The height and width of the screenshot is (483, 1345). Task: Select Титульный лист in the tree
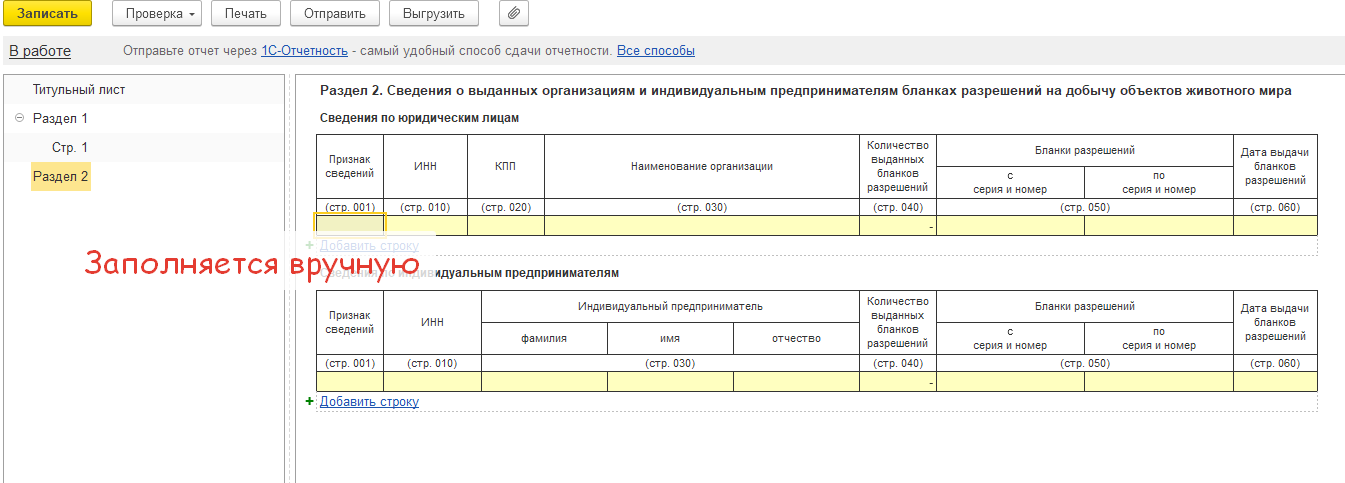click(79, 90)
